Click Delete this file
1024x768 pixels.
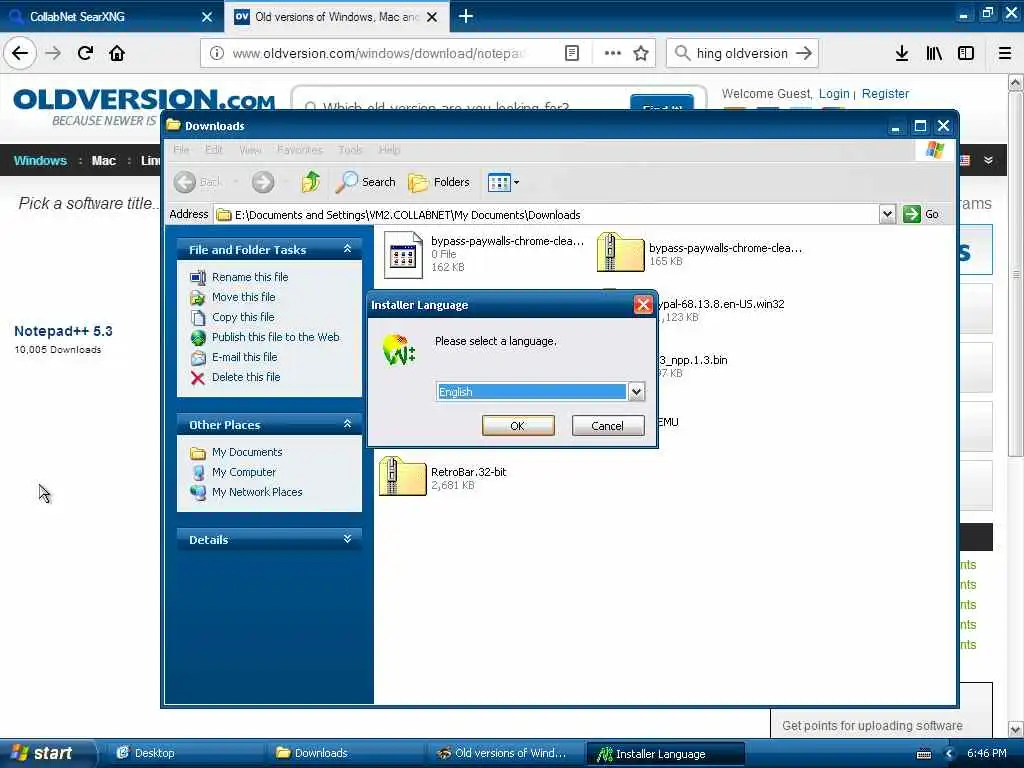tap(246, 377)
